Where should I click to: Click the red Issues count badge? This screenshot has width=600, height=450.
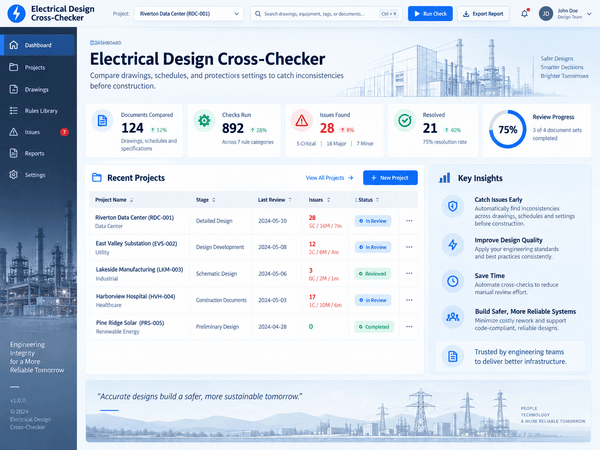(x=64, y=132)
